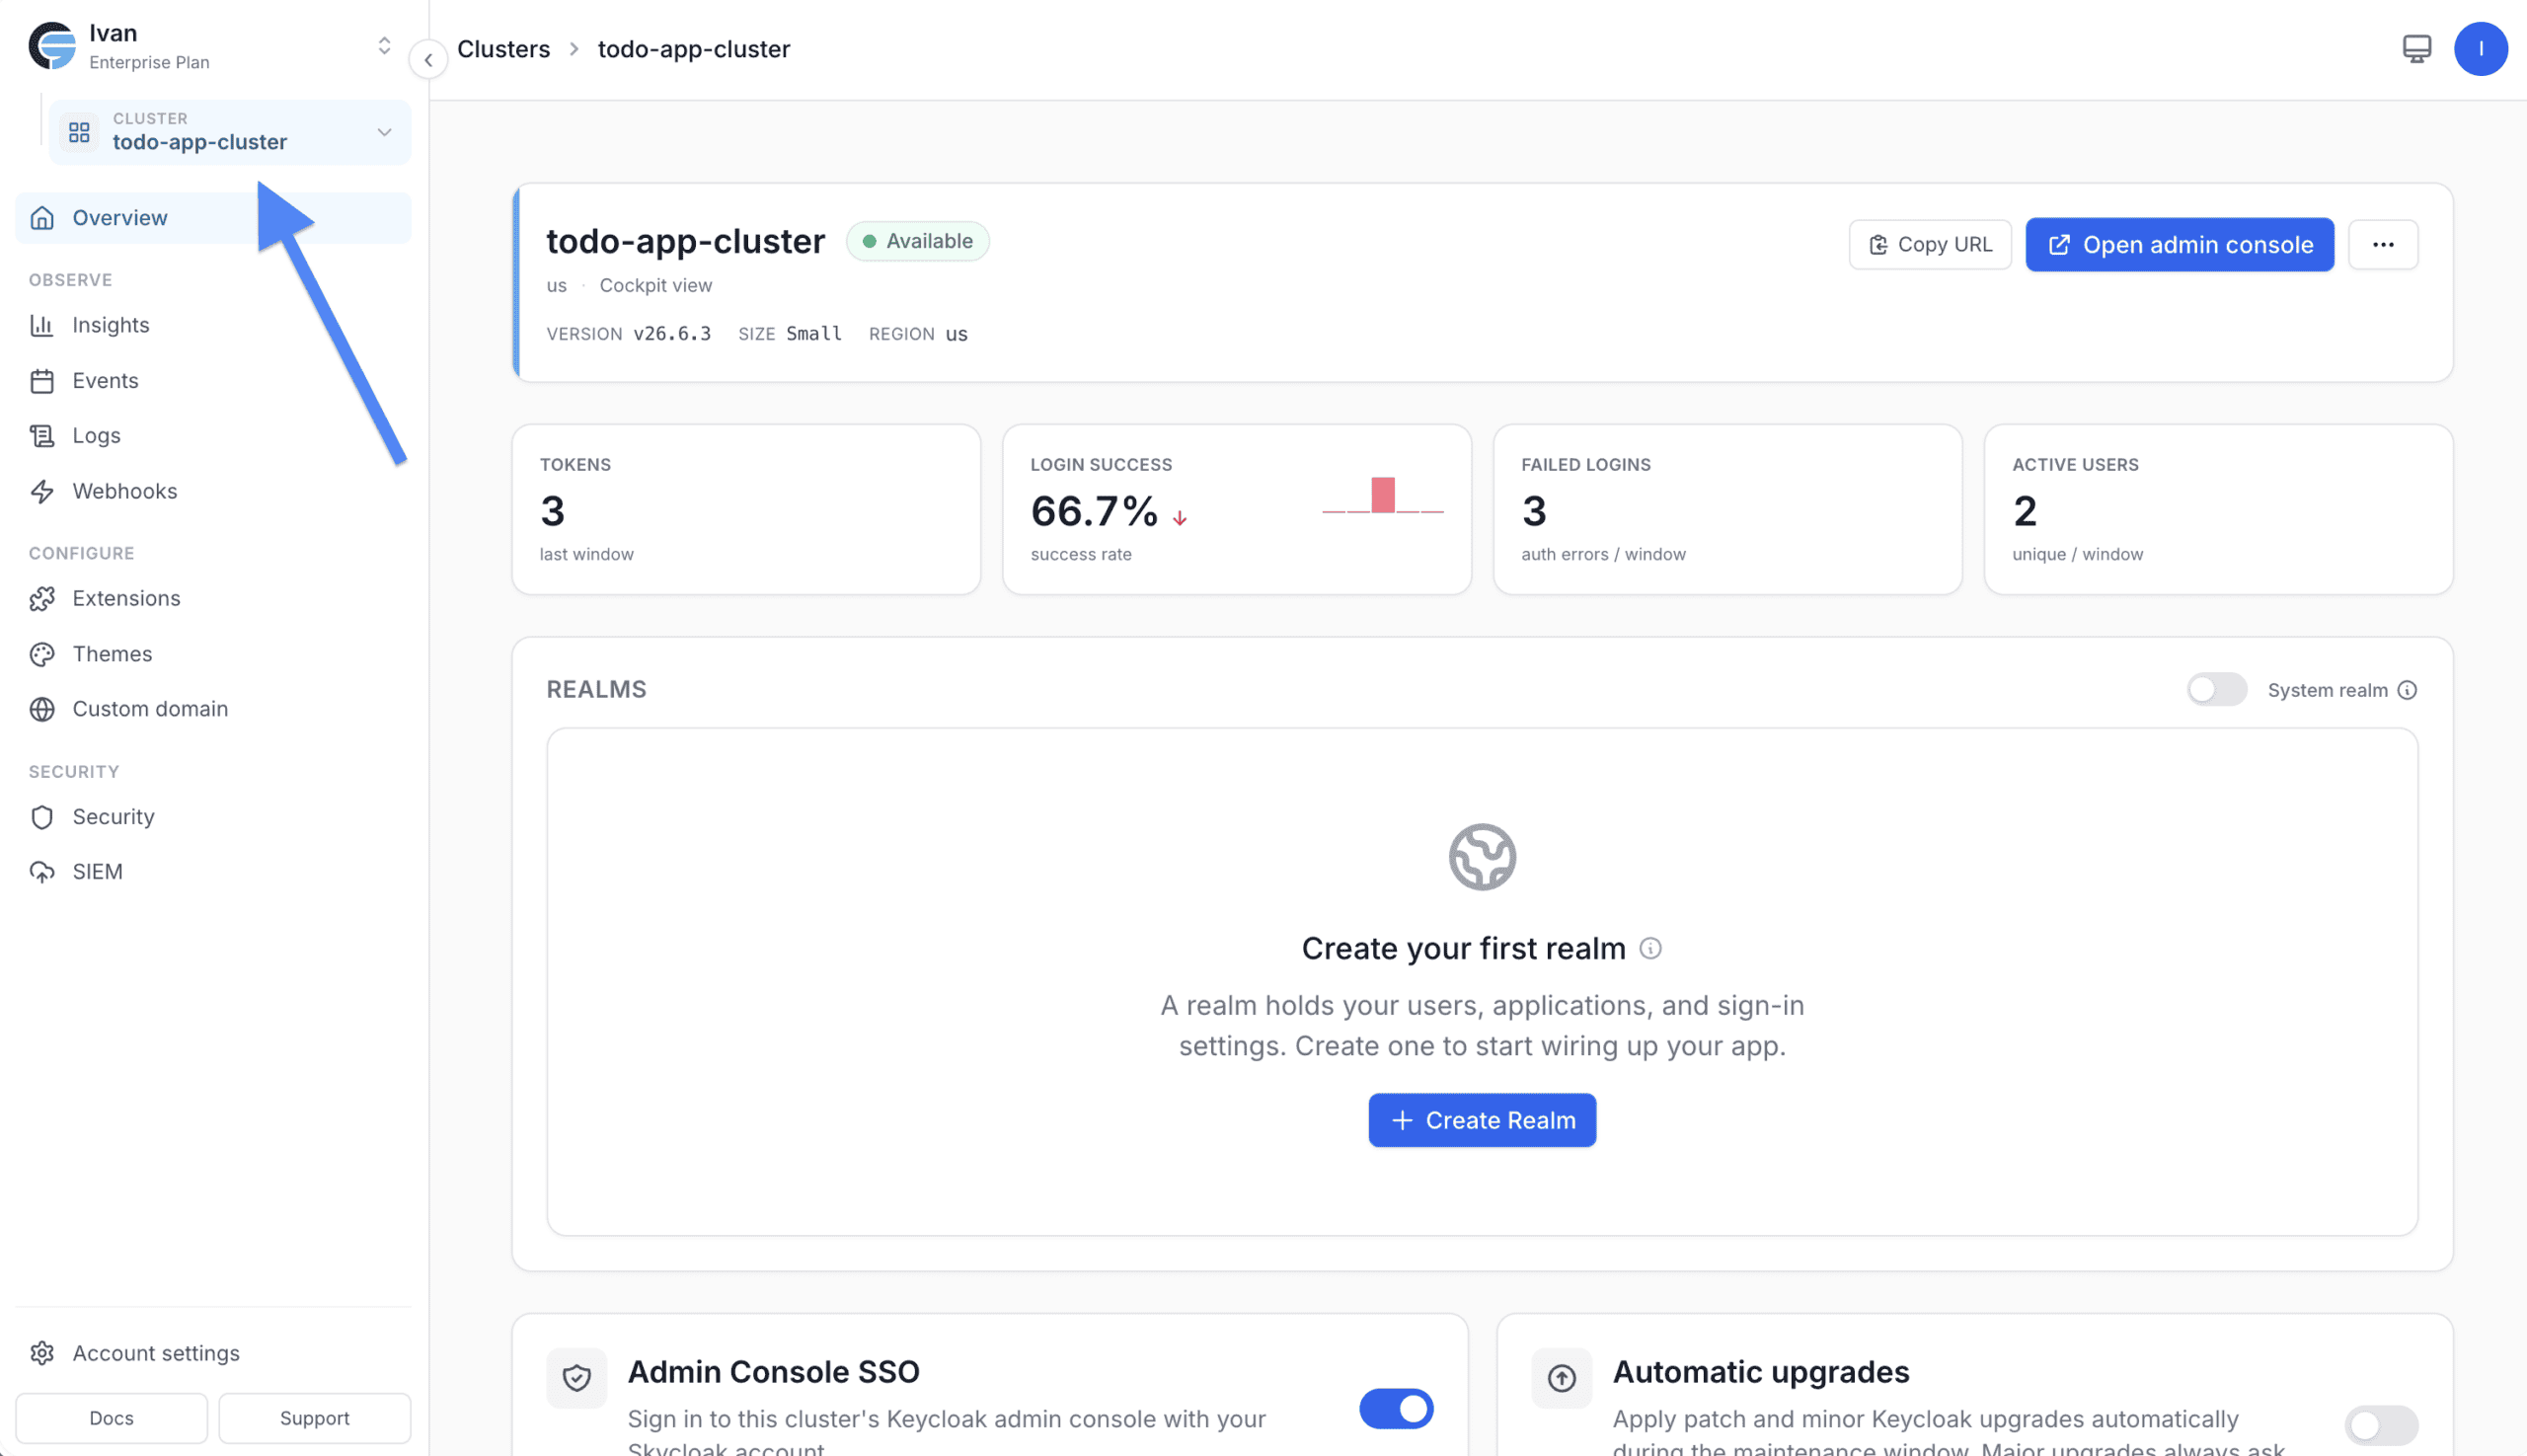Click the Admin Console SSO shield icon

[576, 1378]
